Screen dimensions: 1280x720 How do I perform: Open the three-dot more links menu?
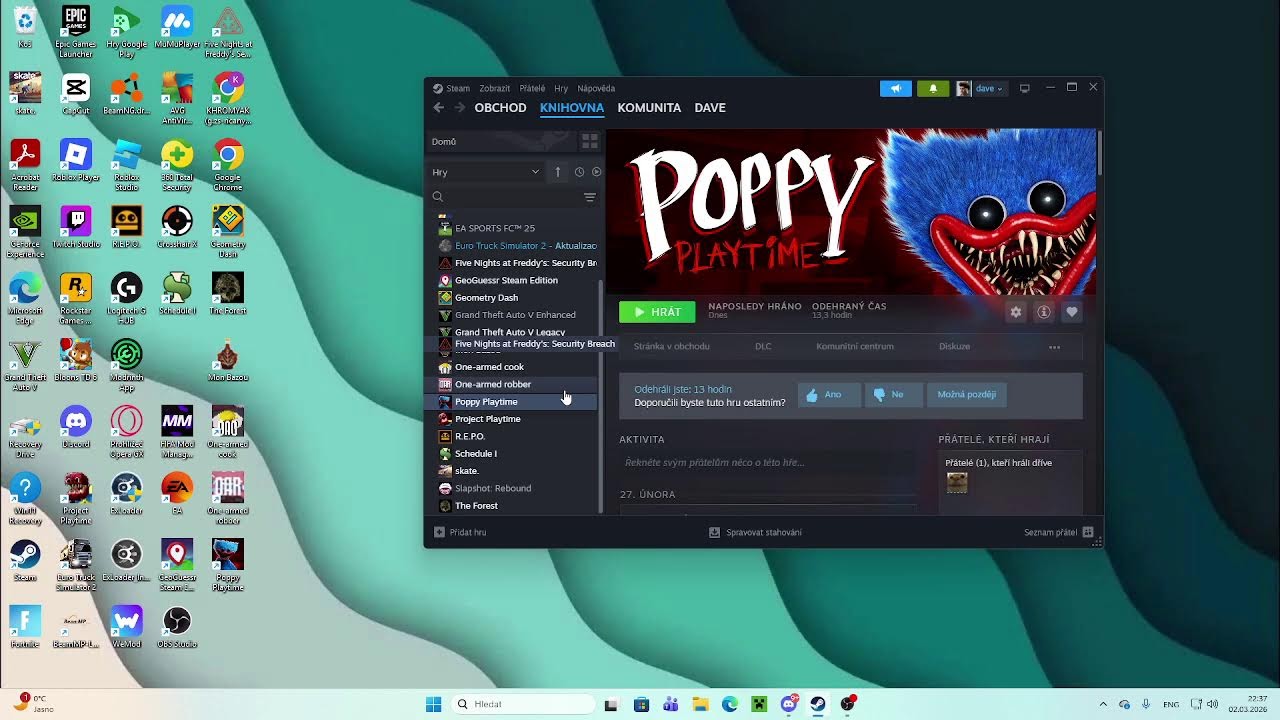(x=1054, y=347)
